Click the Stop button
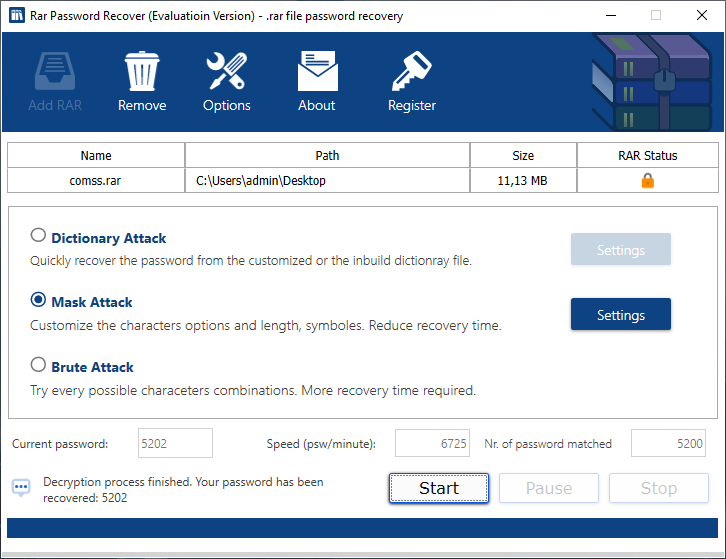This screenshot has width=726, height=559. coord(659,488)
